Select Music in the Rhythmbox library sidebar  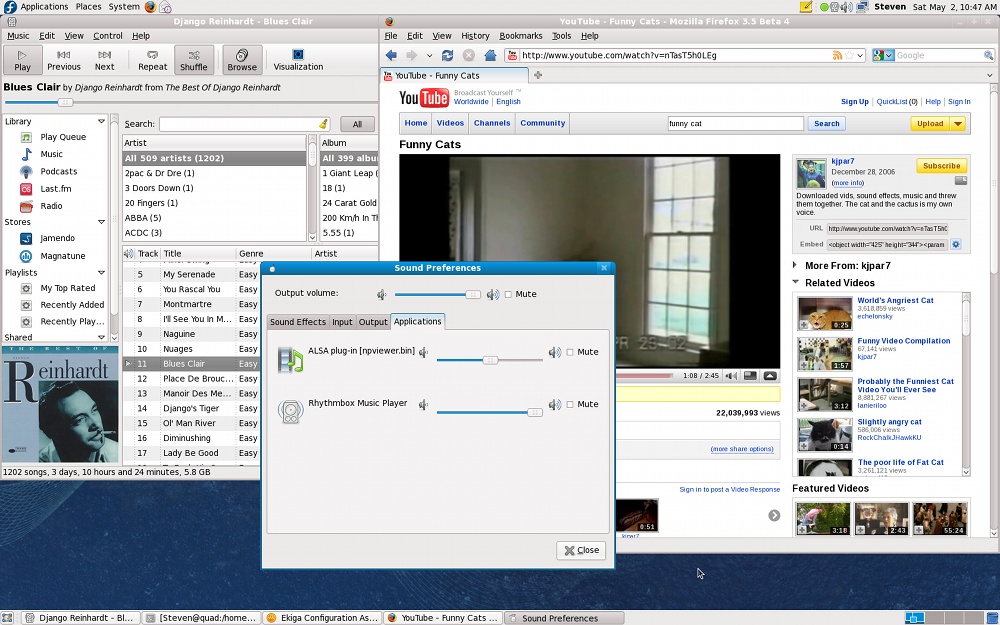(51, 154)
